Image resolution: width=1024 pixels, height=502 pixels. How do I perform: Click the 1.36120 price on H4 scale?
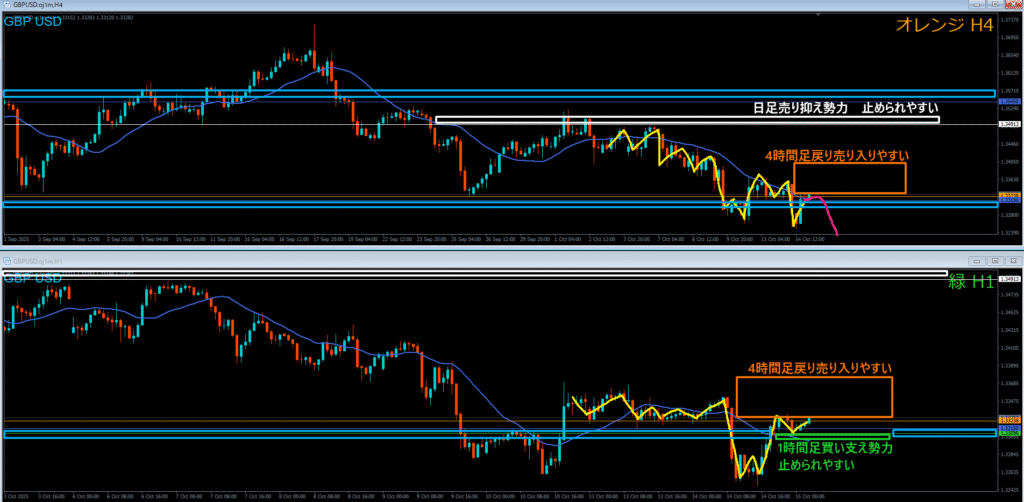[x=1010, y=73]
